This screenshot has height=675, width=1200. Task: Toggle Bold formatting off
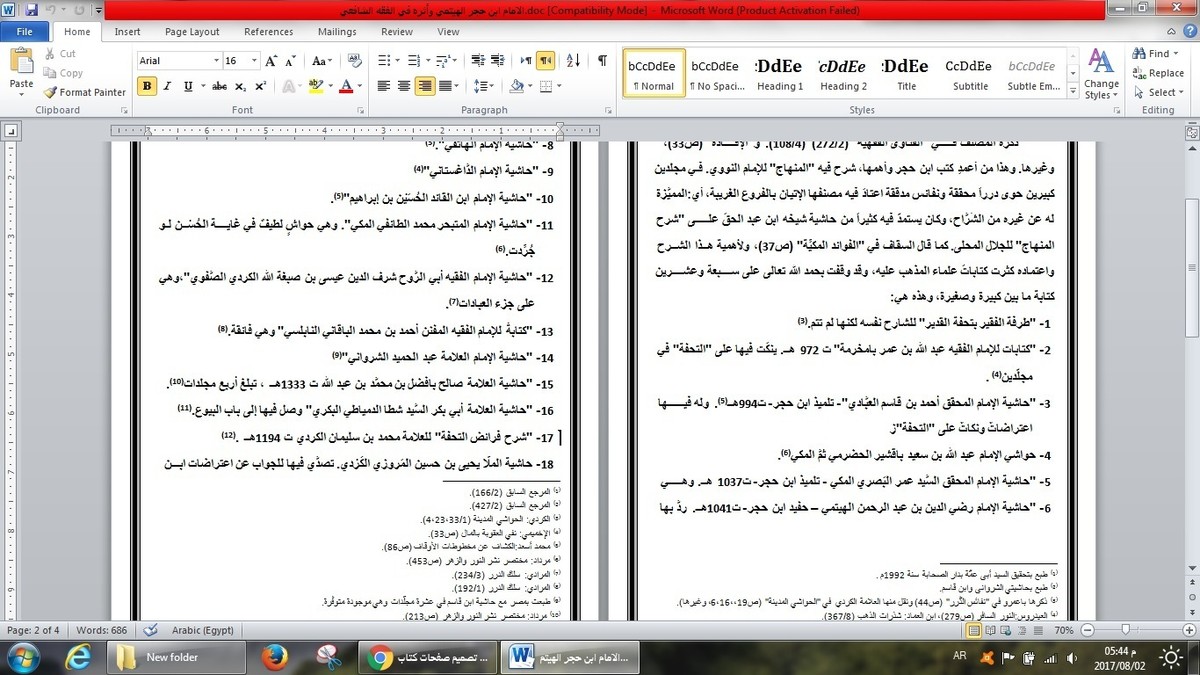pos(147,87)
